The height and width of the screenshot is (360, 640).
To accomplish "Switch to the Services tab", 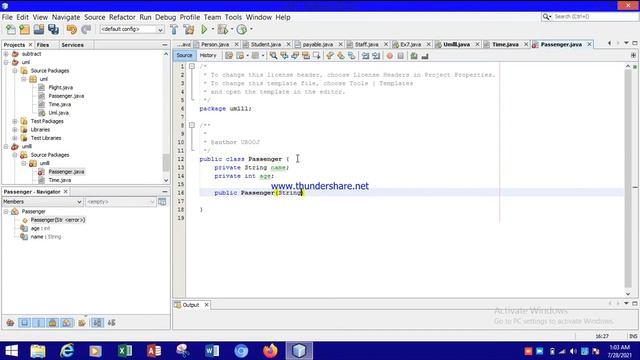I will coord(73,45).
